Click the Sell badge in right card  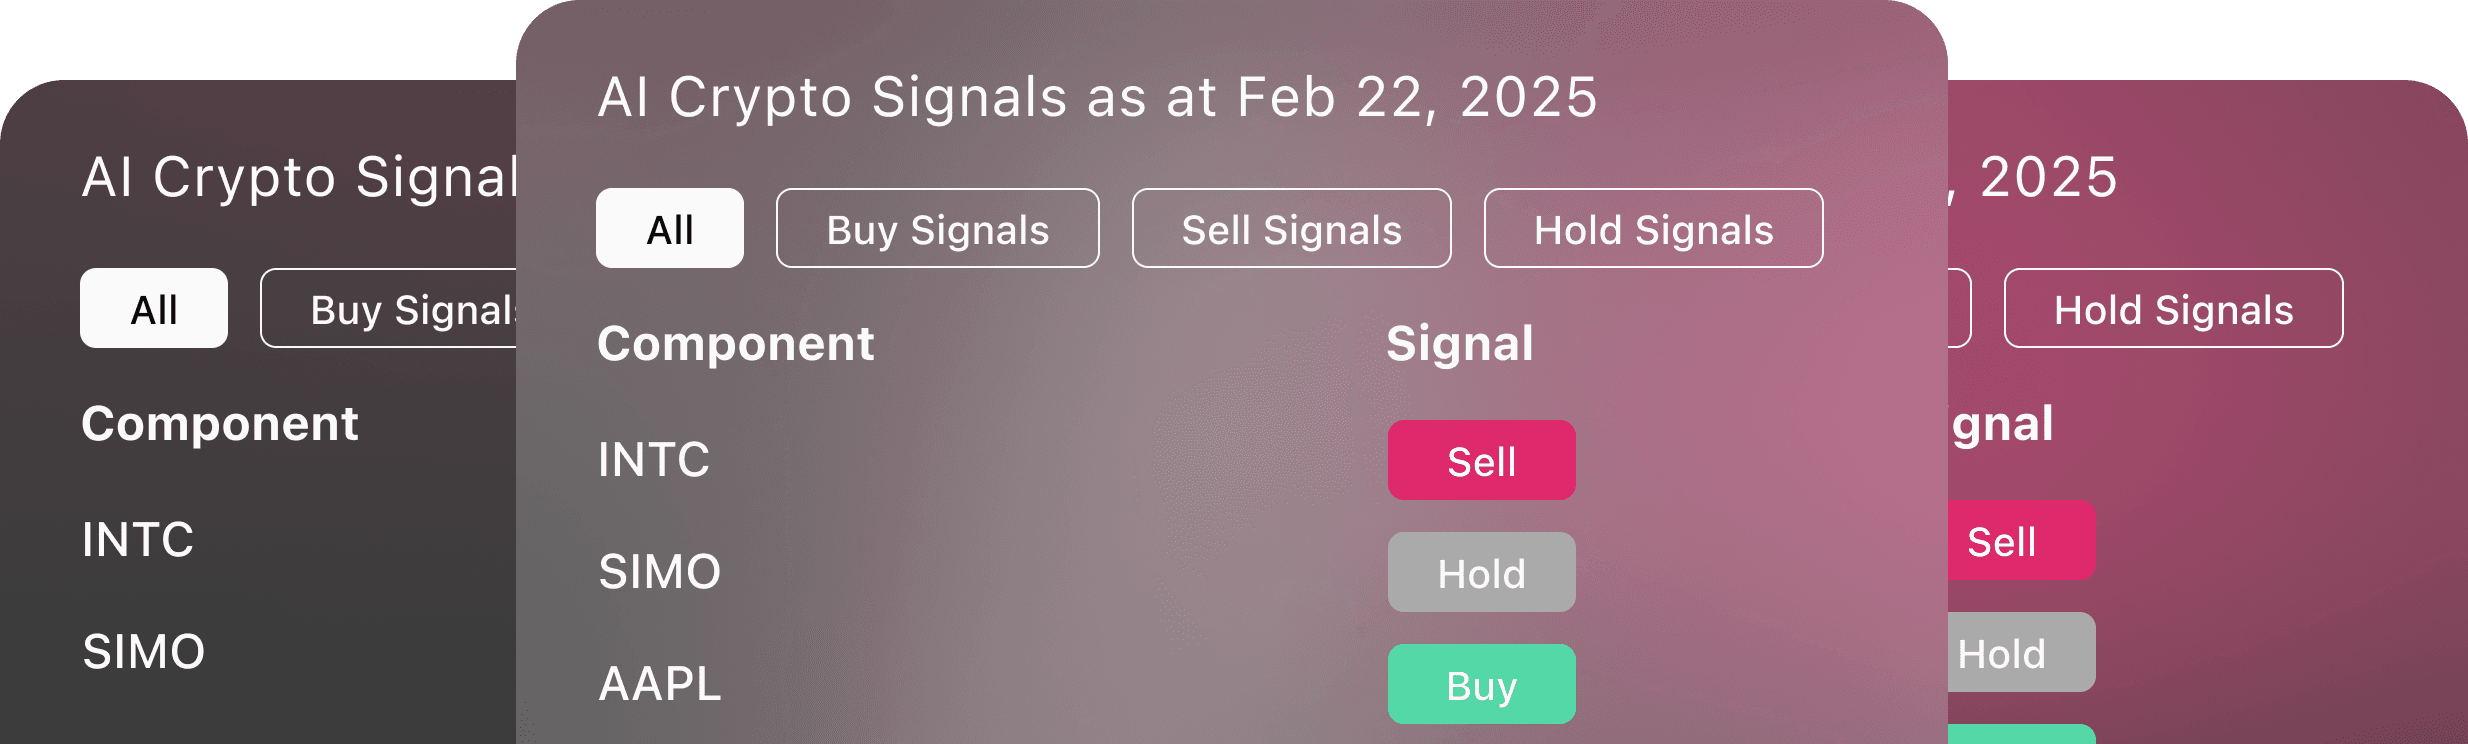coord(2021,540)
